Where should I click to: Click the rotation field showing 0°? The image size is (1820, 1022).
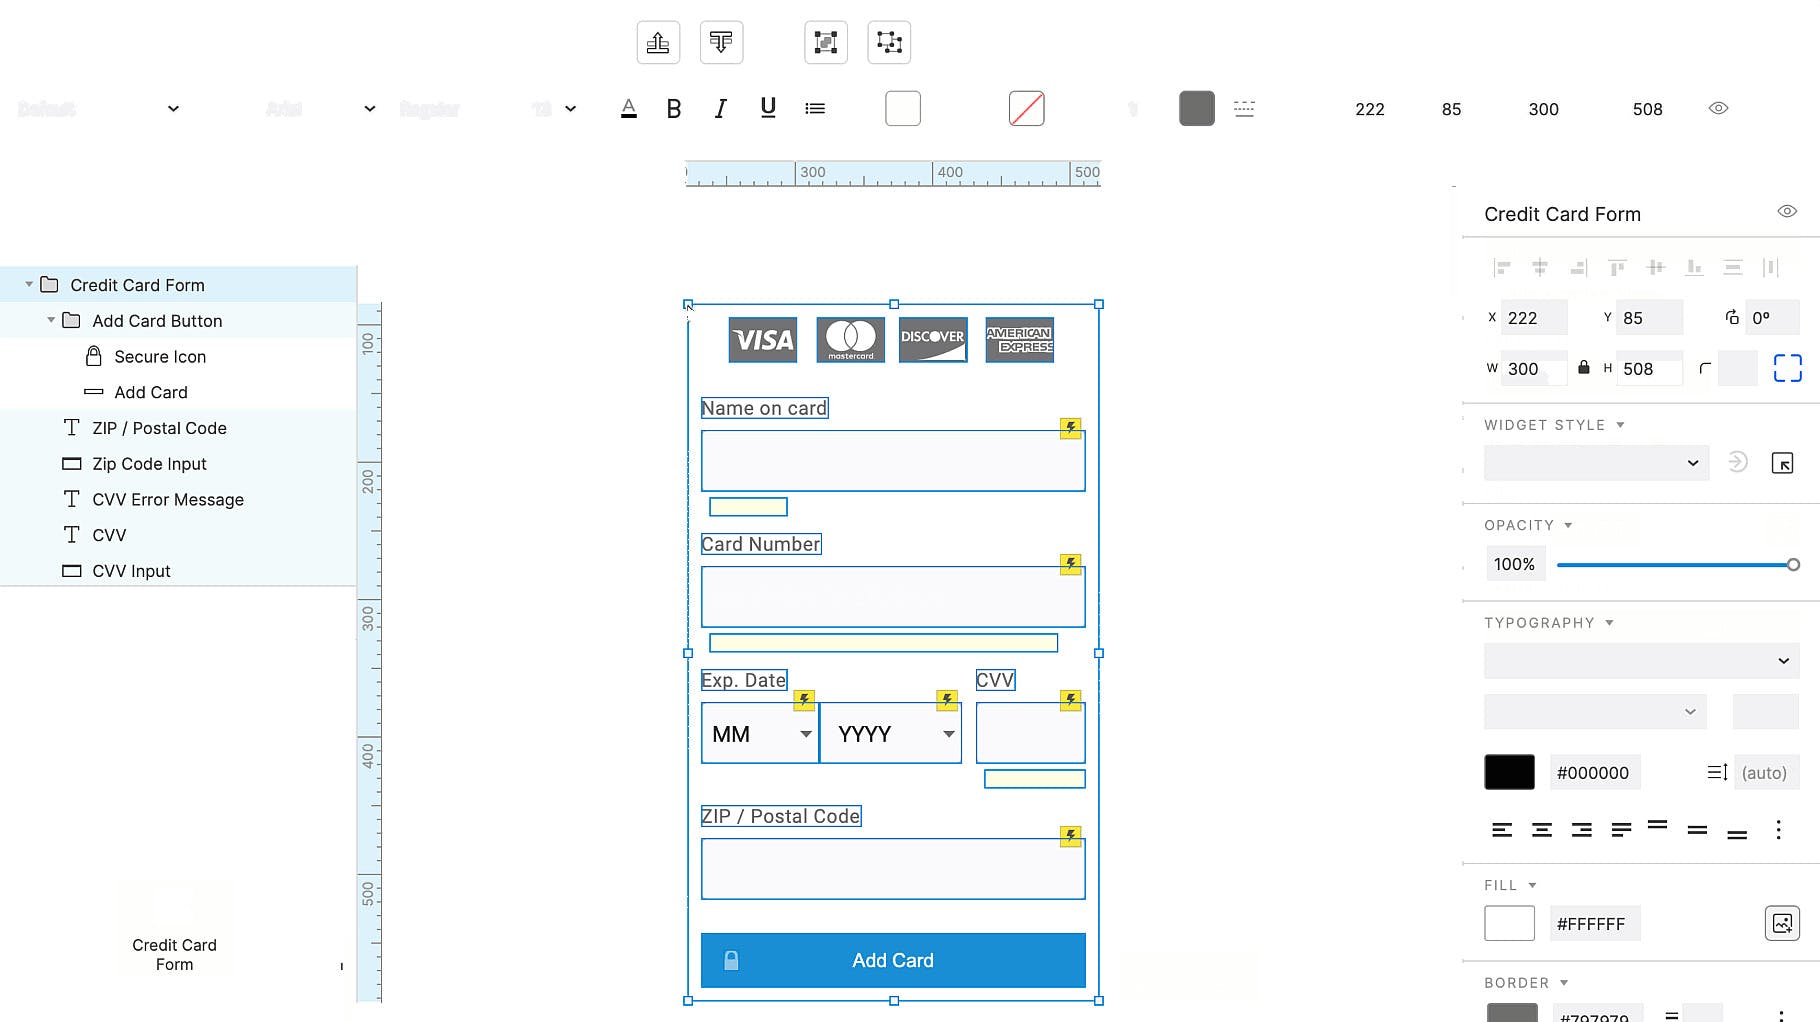1772,318
